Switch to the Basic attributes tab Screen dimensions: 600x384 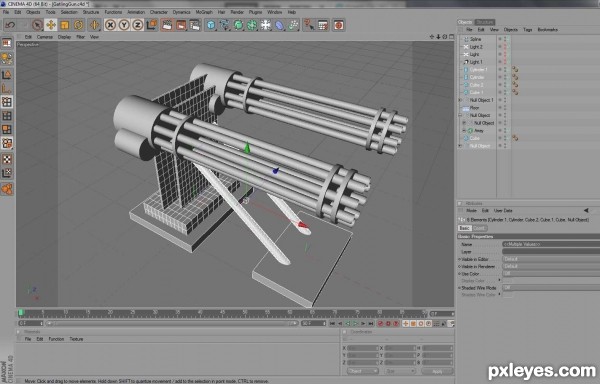pos(464,228)
